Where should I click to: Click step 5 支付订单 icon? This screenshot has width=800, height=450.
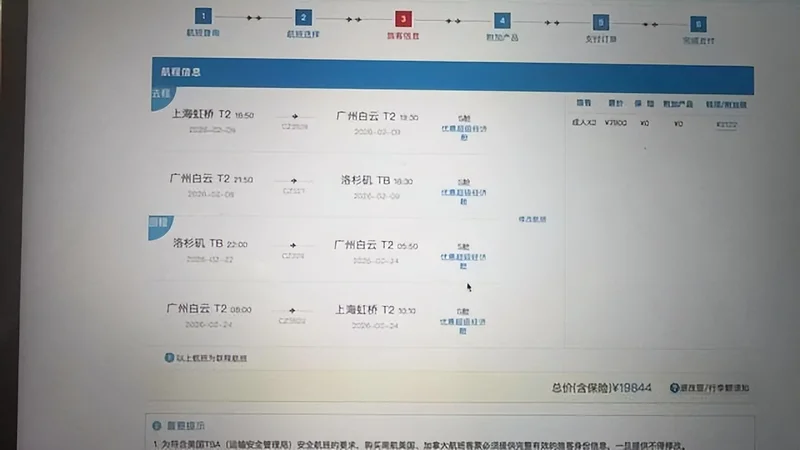600,22
